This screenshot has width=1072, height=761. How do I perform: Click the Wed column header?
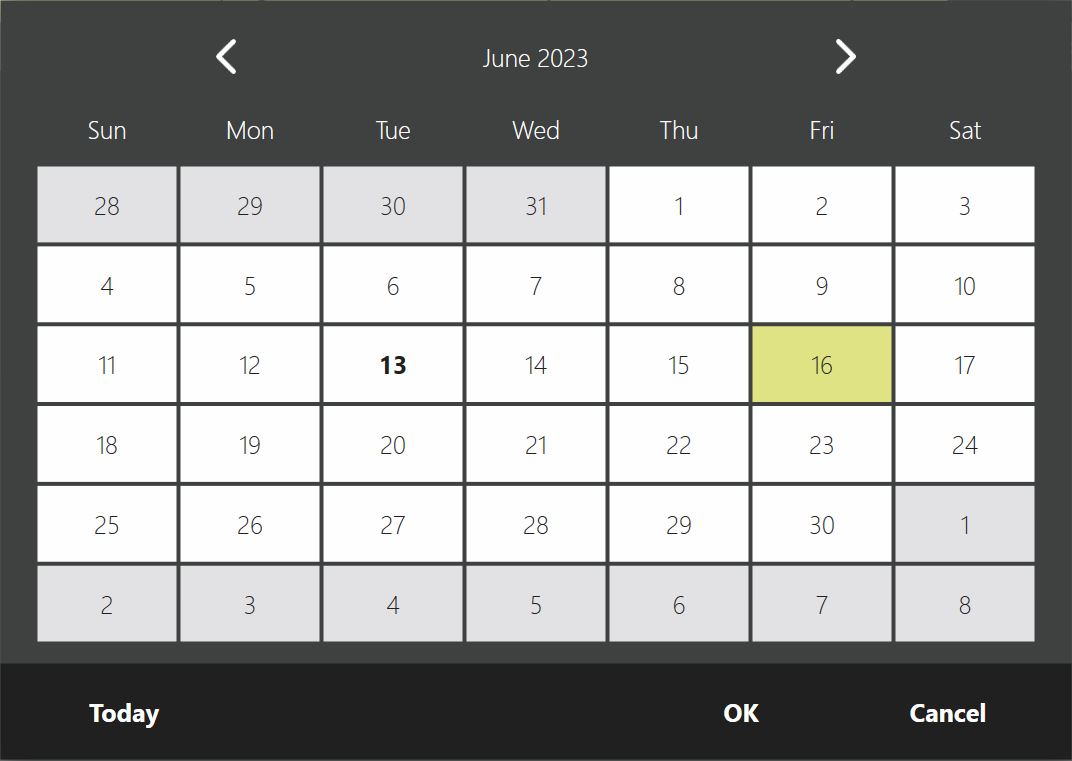coord(536,130)
